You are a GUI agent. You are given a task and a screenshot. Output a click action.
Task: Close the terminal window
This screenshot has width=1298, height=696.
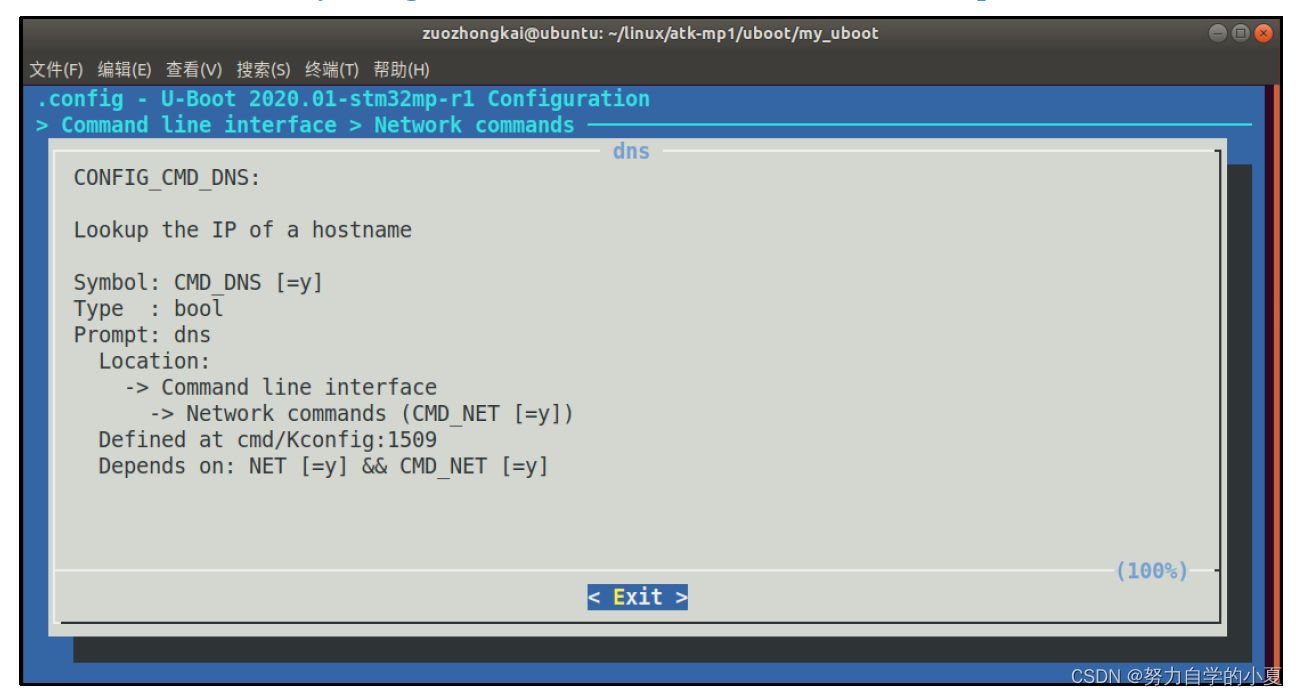[1265, 33]
